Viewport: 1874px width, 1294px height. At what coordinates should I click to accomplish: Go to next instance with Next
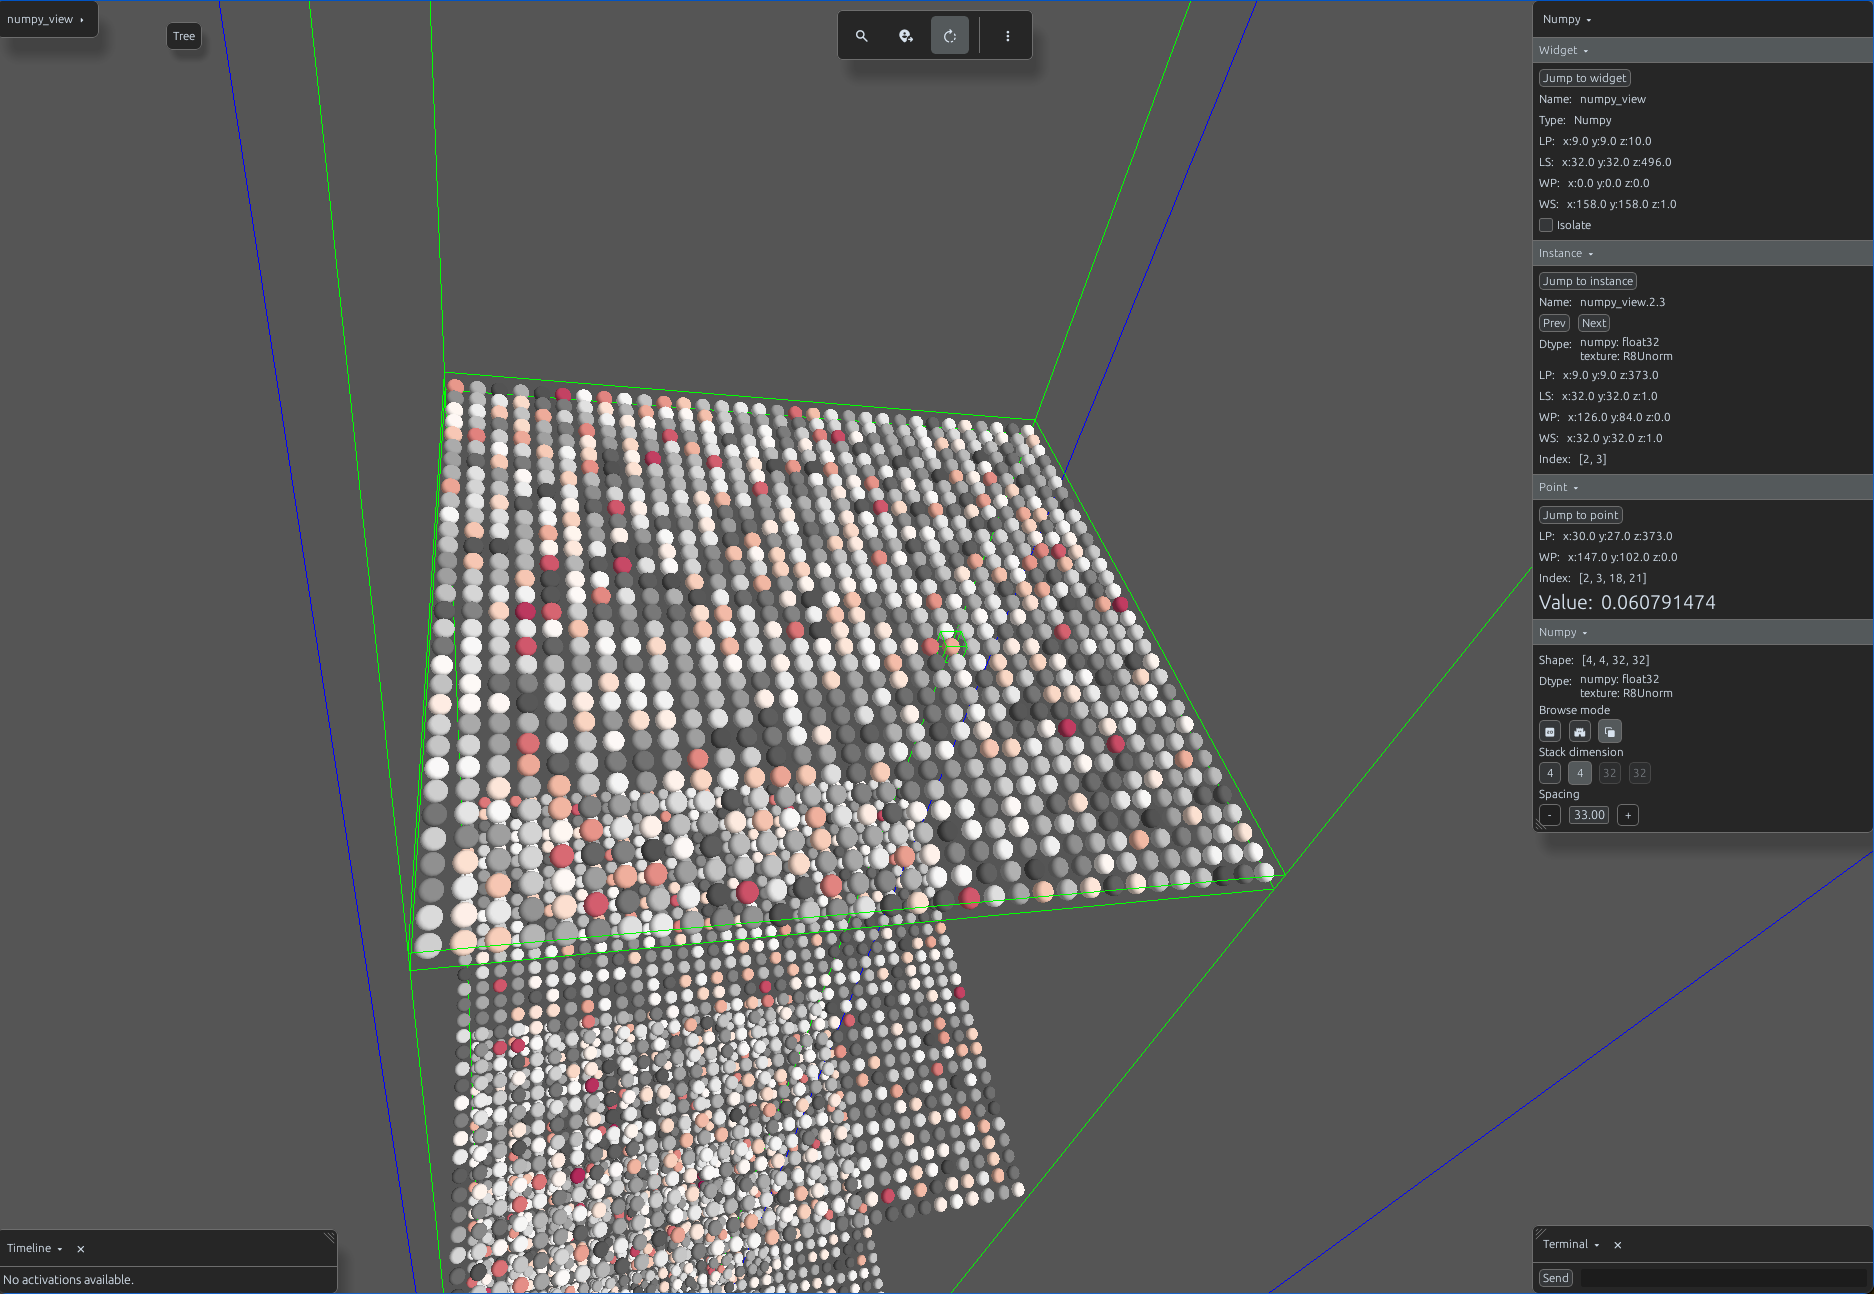tap(1594, 323)
